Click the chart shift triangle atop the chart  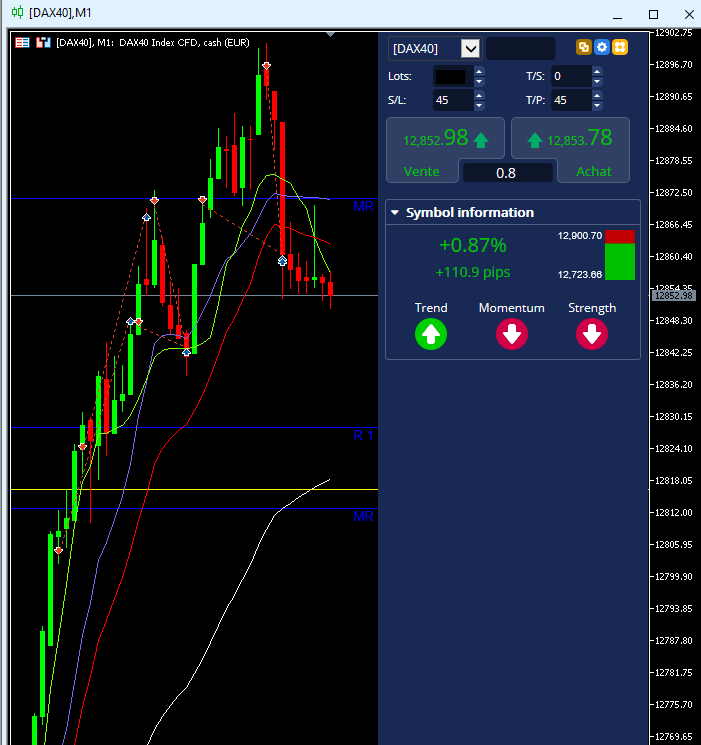tap(331, 34)
